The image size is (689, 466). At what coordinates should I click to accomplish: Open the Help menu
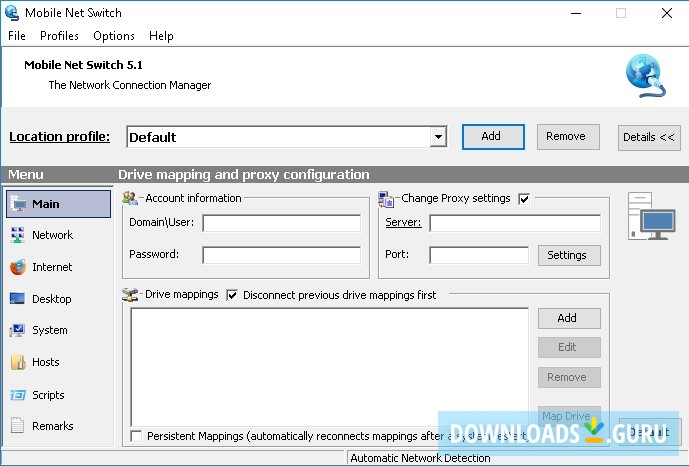tap(161, 36)
